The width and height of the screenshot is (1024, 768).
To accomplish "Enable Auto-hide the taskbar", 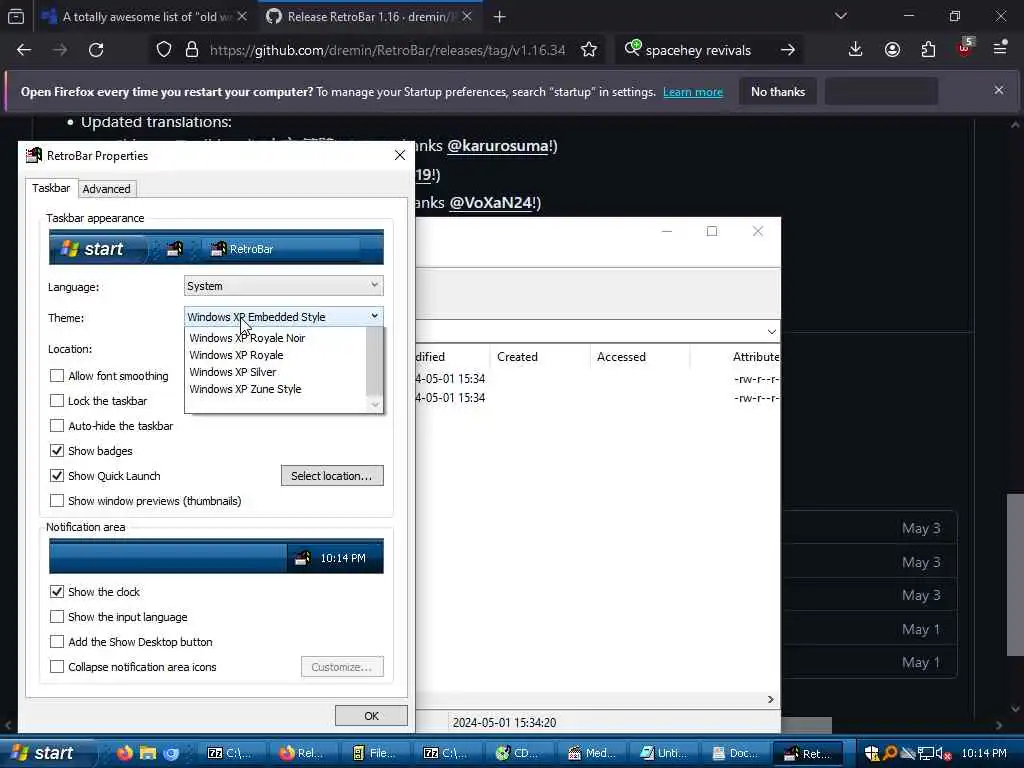I will (57, 426).
